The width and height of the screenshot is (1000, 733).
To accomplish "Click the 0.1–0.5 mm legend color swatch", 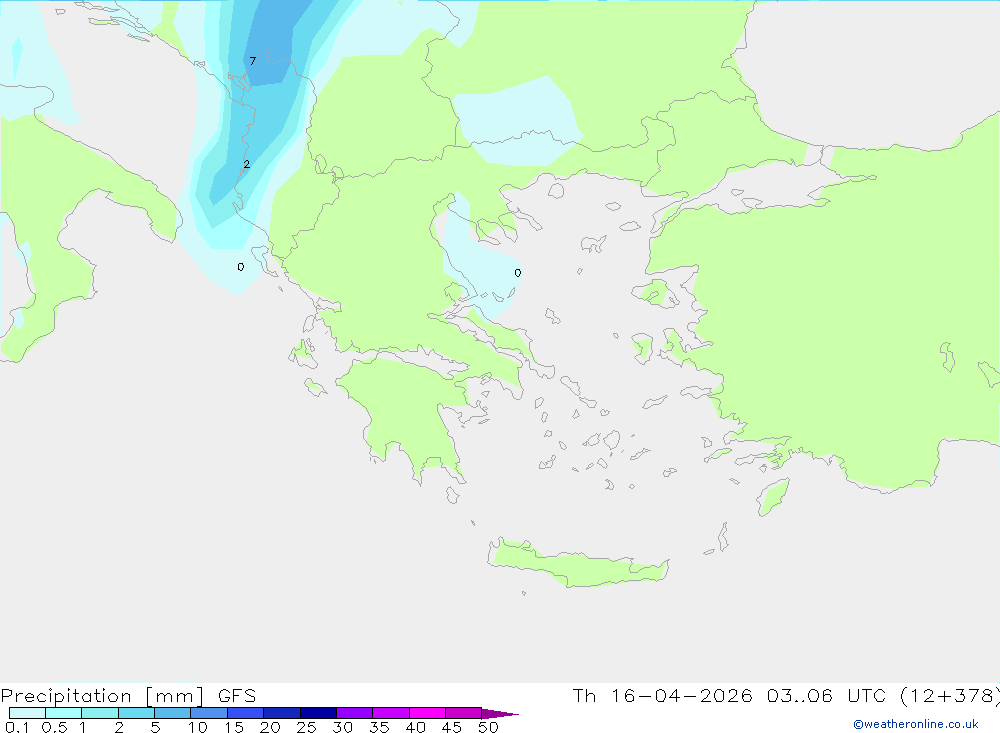I will point(27,713).
